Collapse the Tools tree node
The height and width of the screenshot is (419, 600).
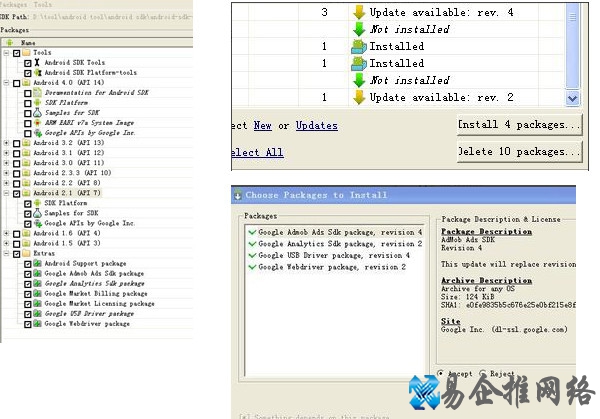click(6, 52)
